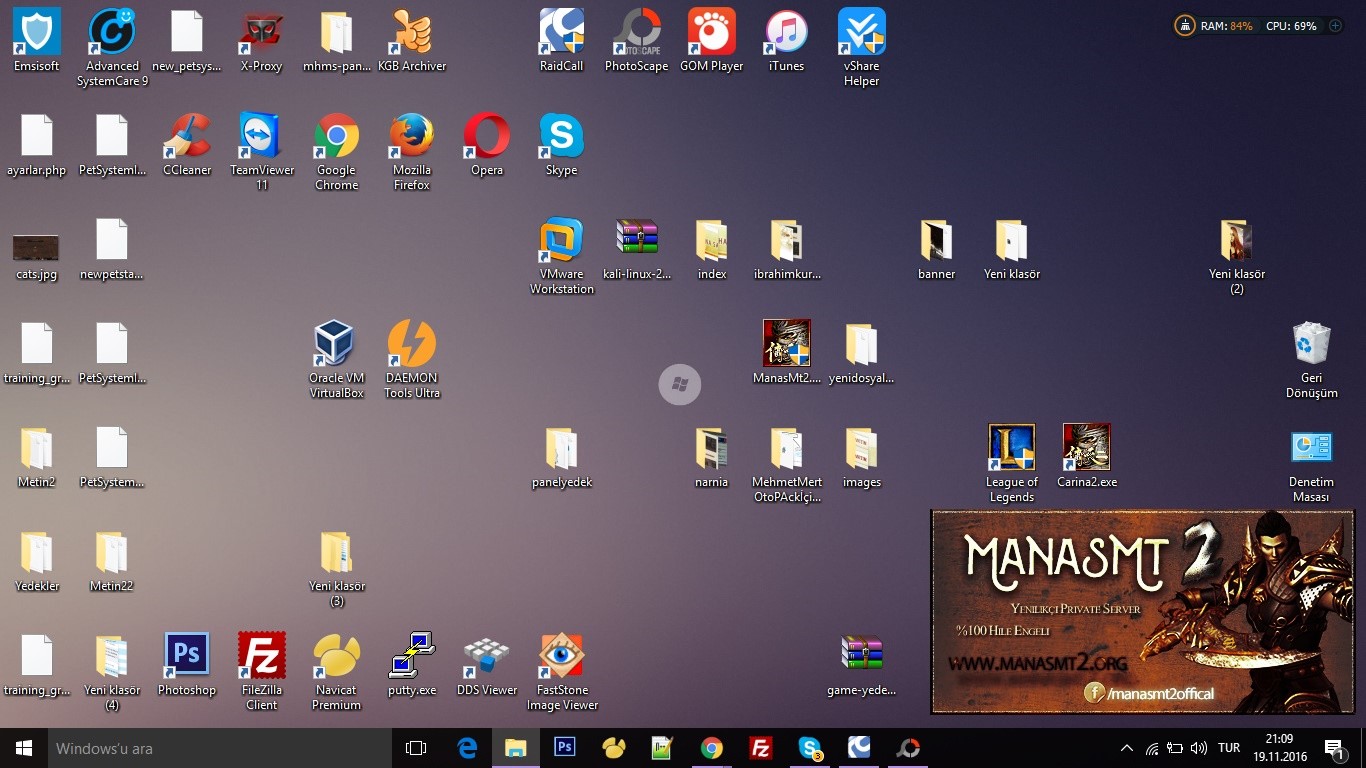1366x768 pixels.
Task: Click the CCleaner desktop icon
Action: 187,145
